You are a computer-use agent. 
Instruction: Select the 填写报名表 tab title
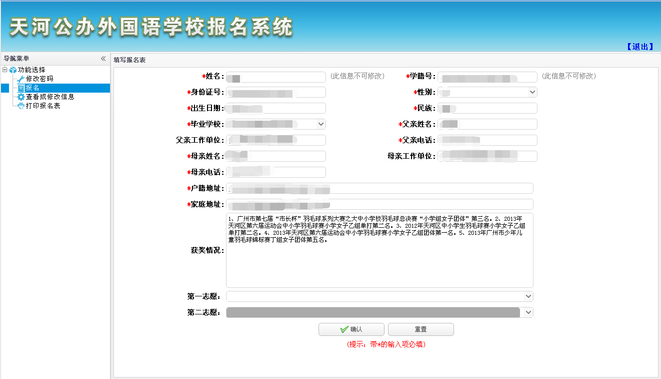(129, 60)
